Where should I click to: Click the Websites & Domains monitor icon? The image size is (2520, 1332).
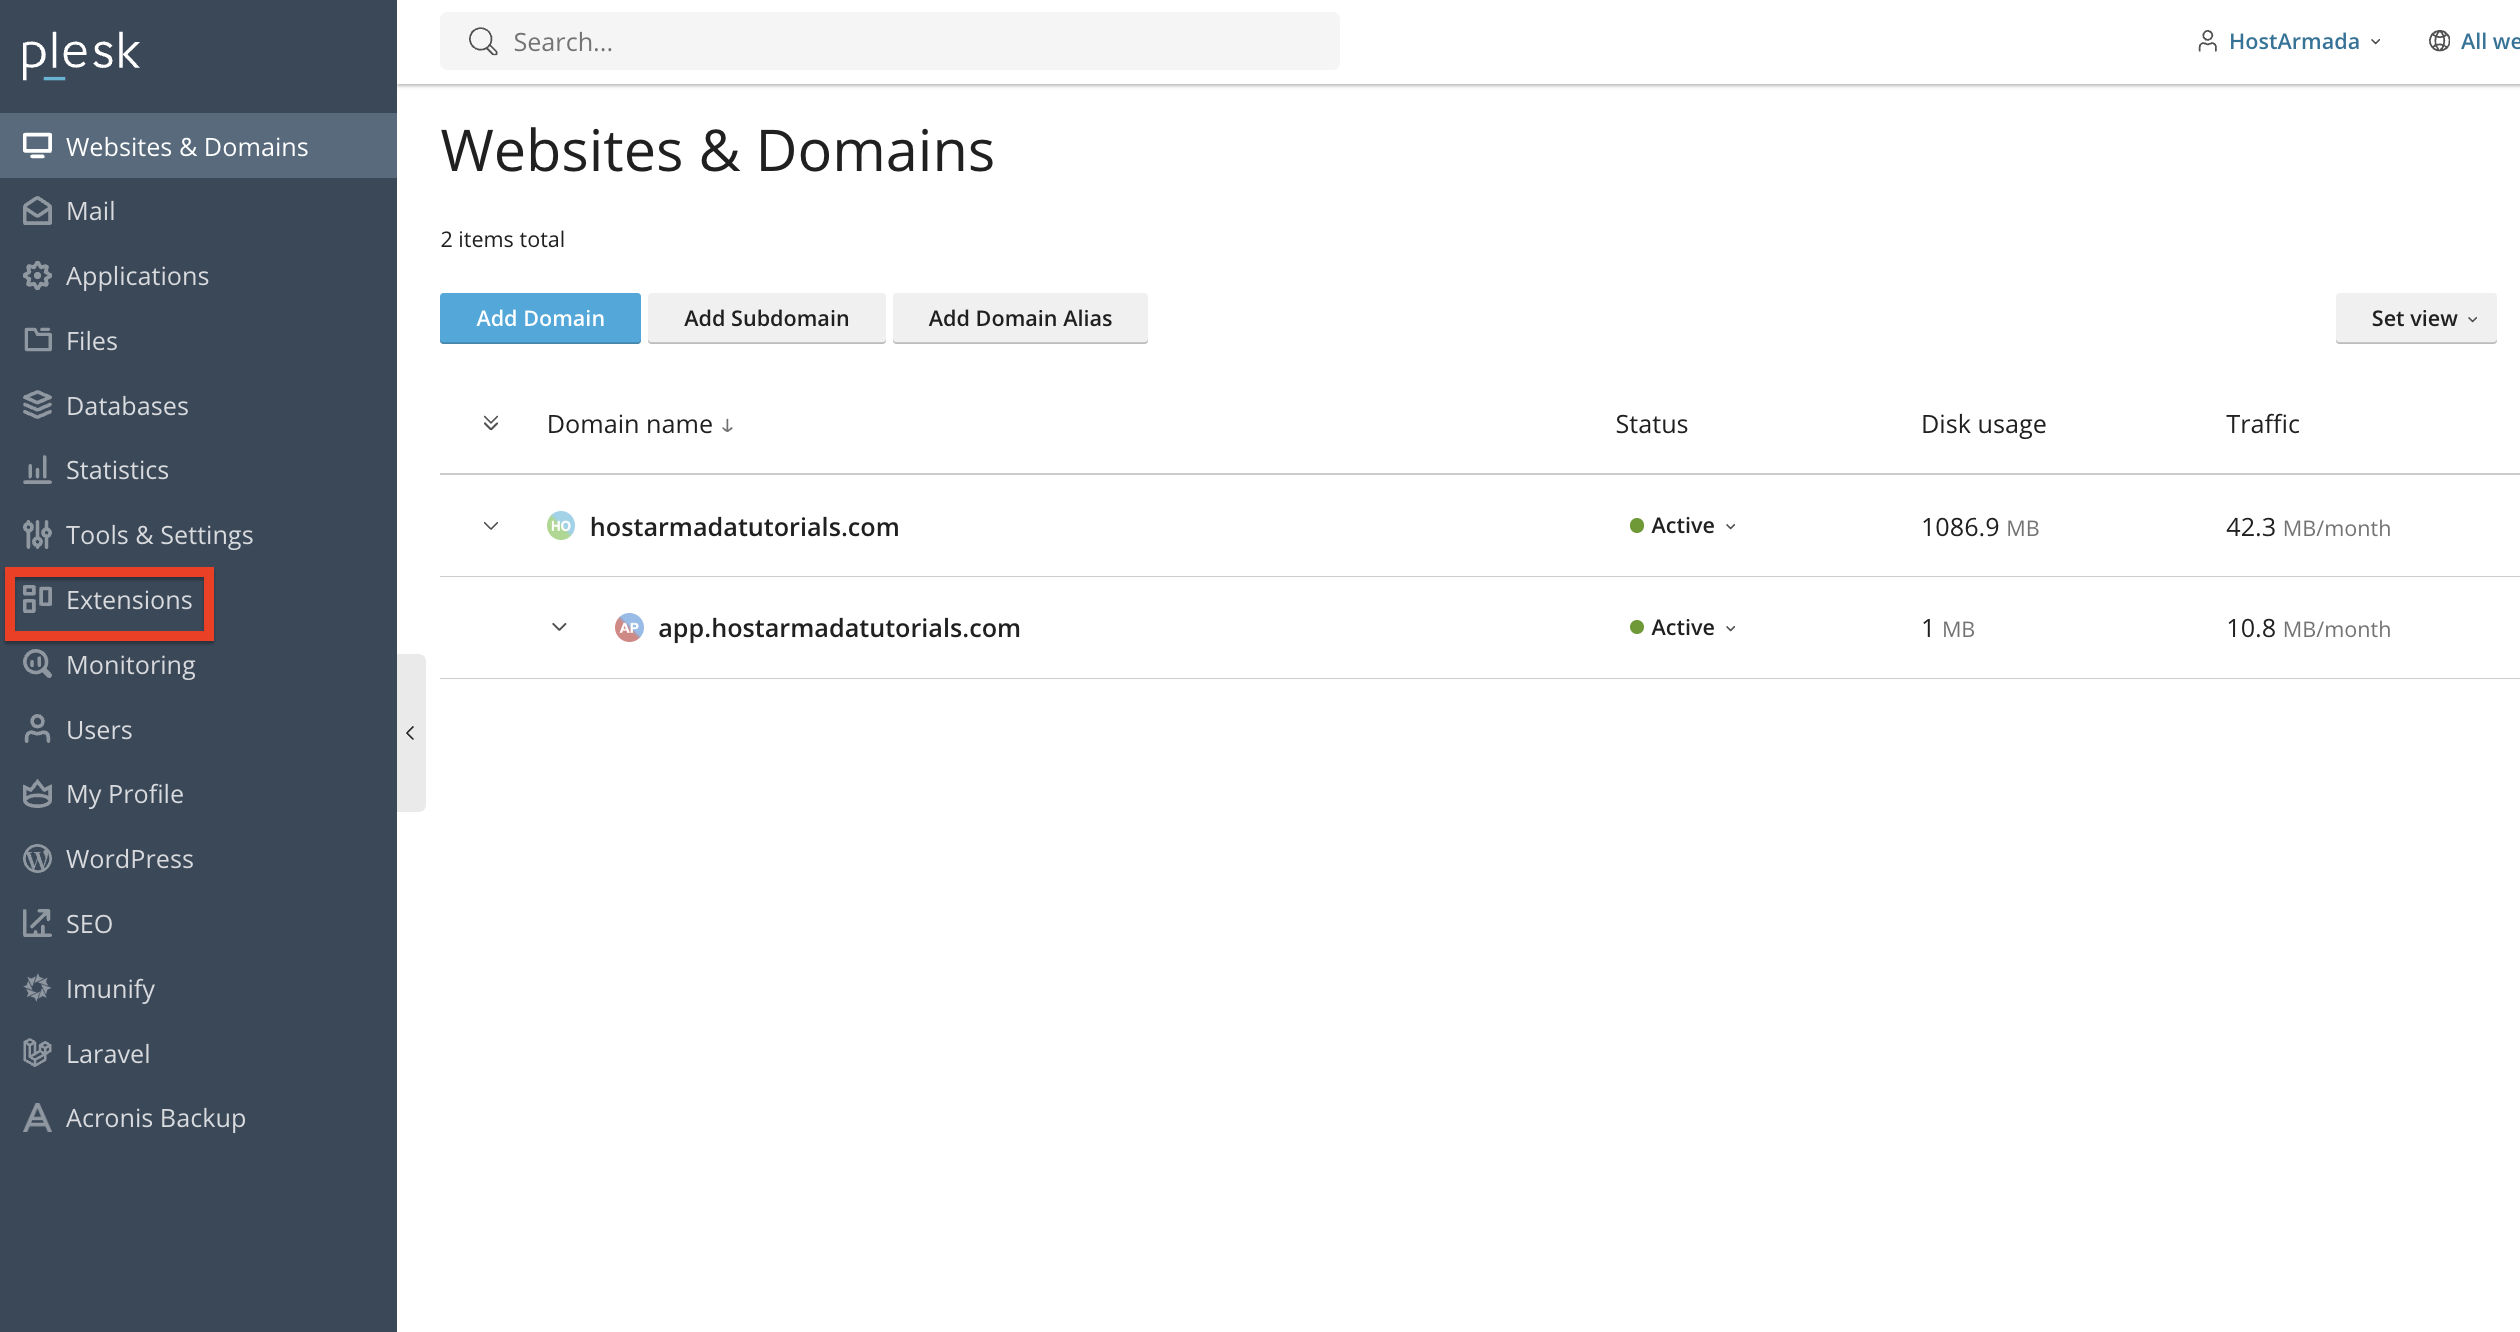(37, 146)
